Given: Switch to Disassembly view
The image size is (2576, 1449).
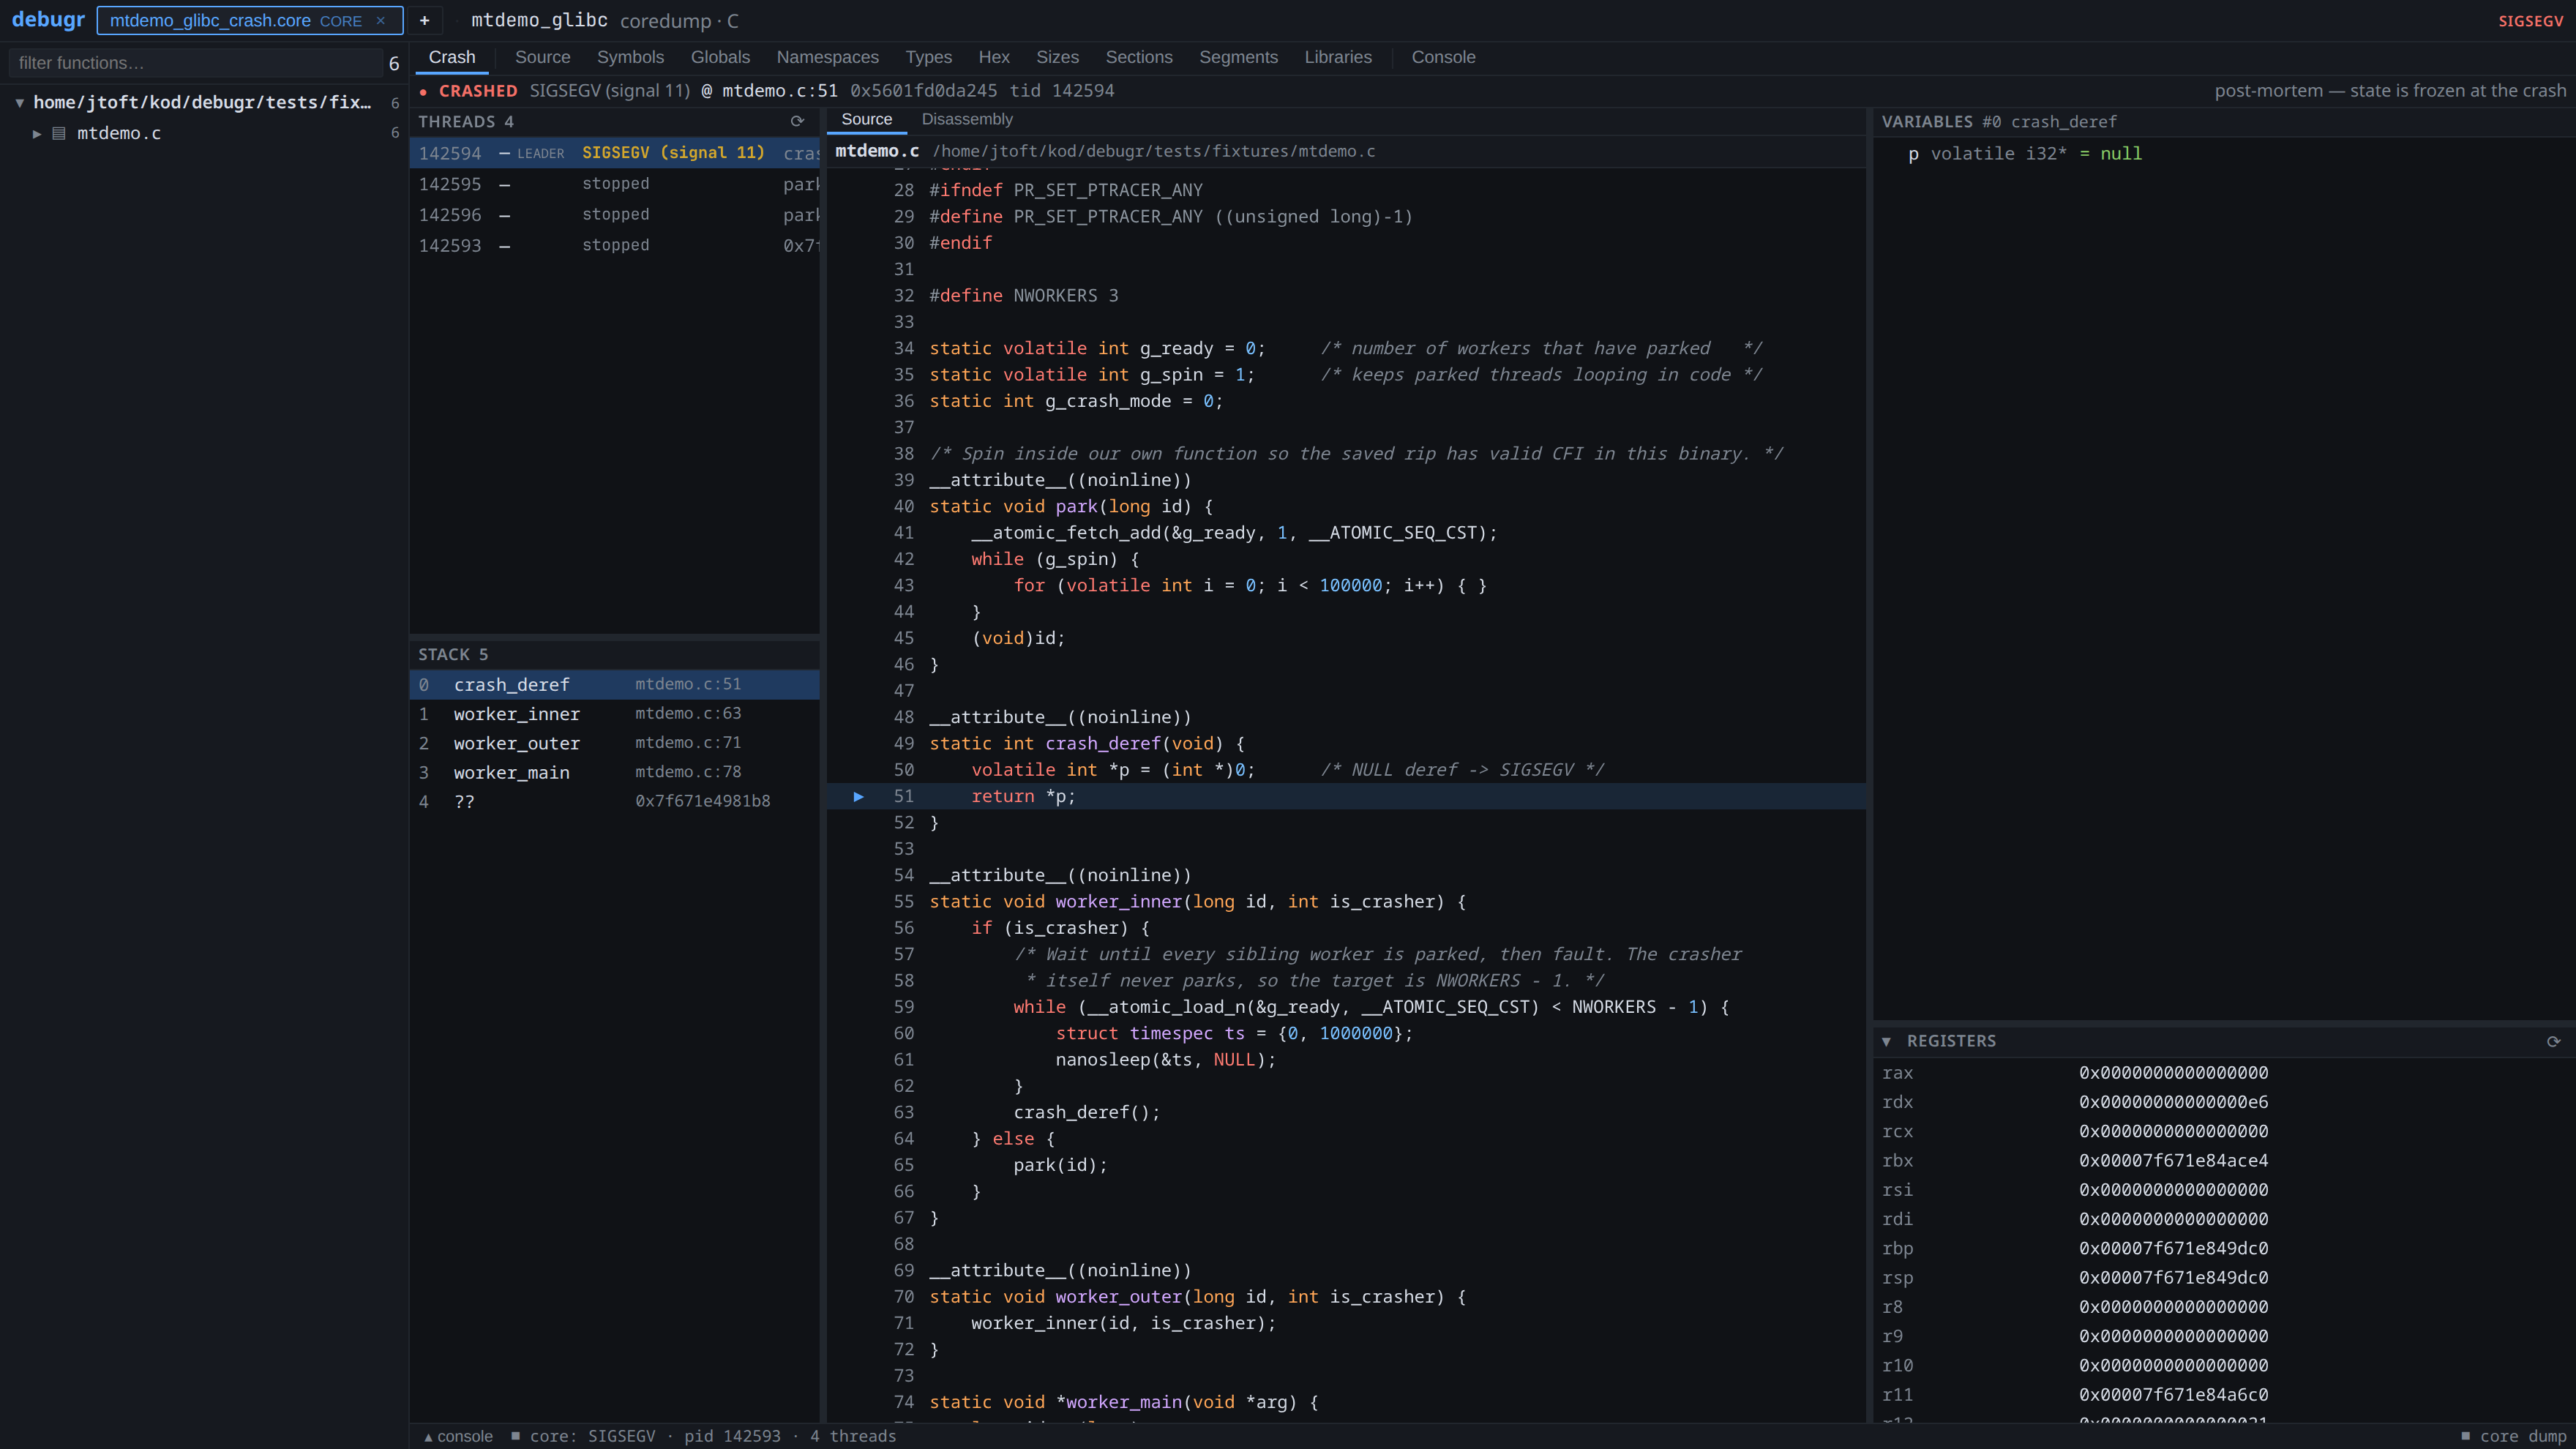Looking at the screenshot, I should (967, 119).
